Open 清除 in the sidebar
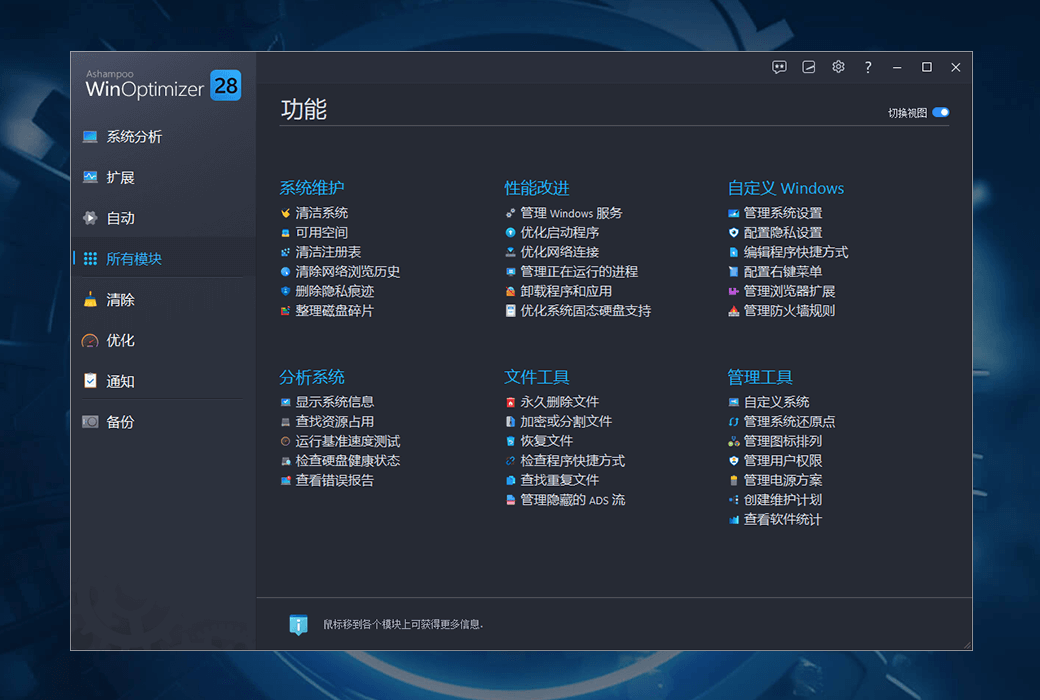Image resolution: width=1040 pixels, height=700 pixels. point(120,300)
